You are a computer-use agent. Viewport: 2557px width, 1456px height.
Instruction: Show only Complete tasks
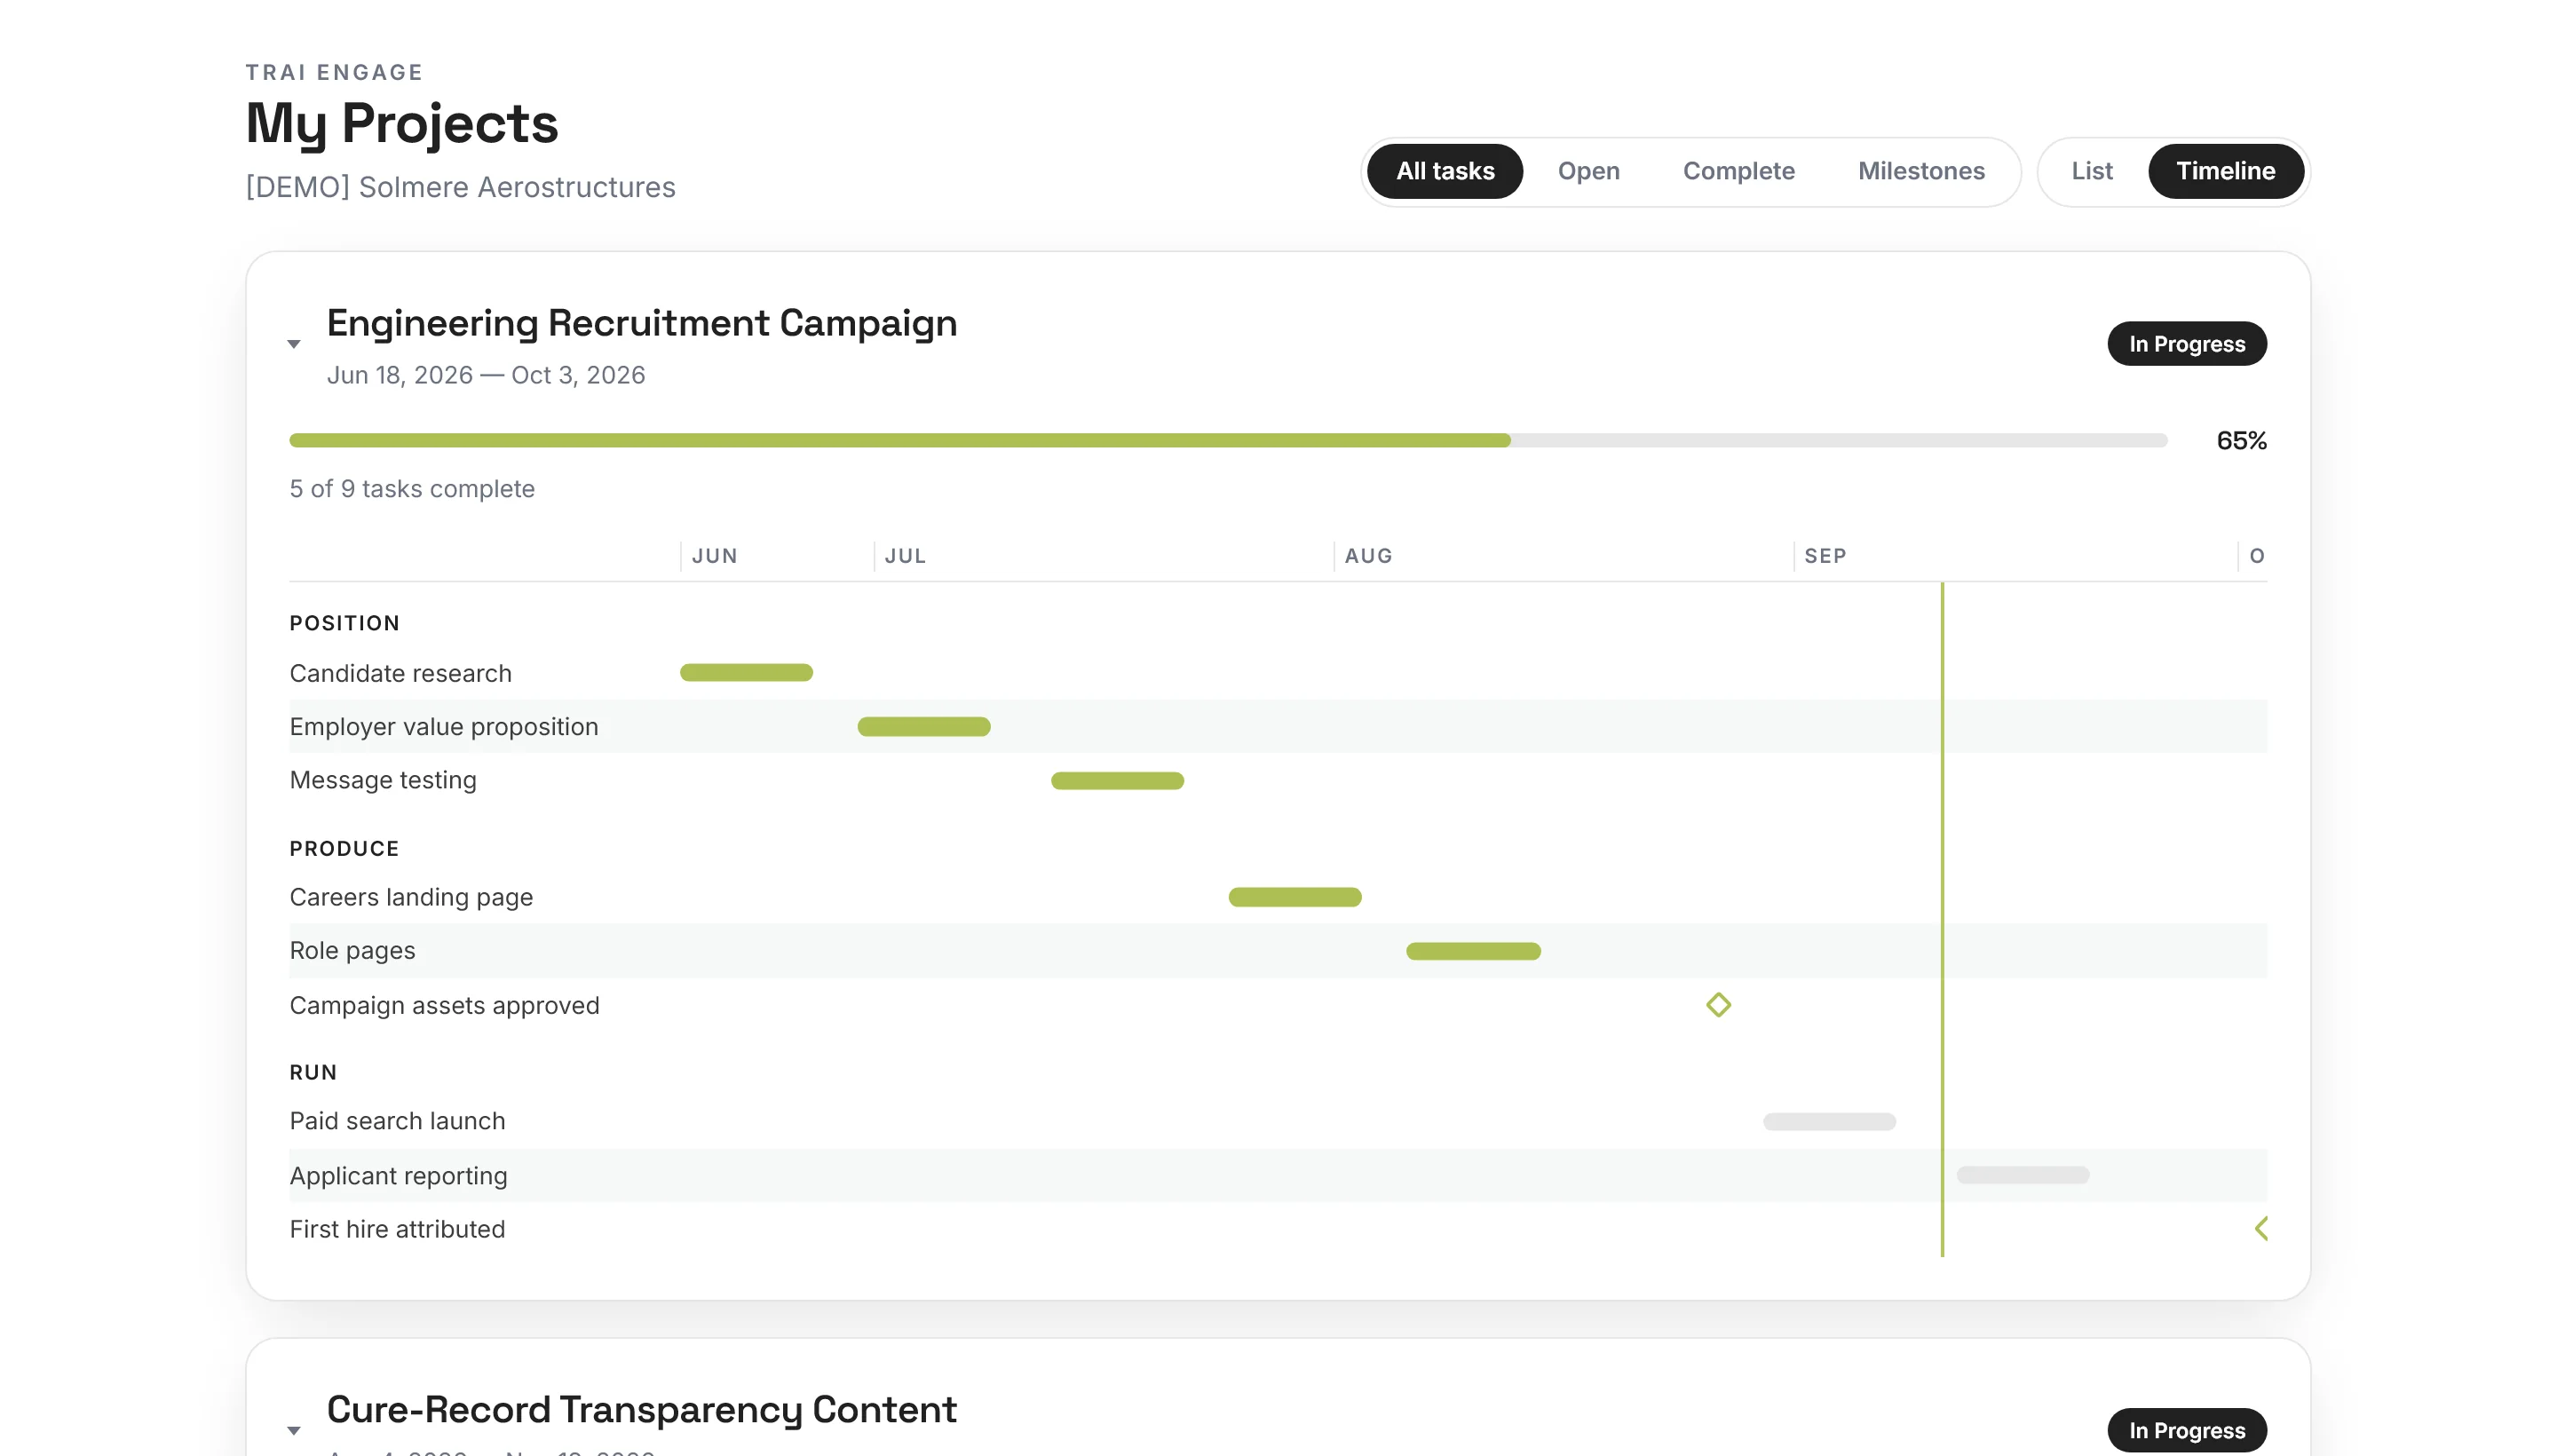click(x=1738, y=171)
